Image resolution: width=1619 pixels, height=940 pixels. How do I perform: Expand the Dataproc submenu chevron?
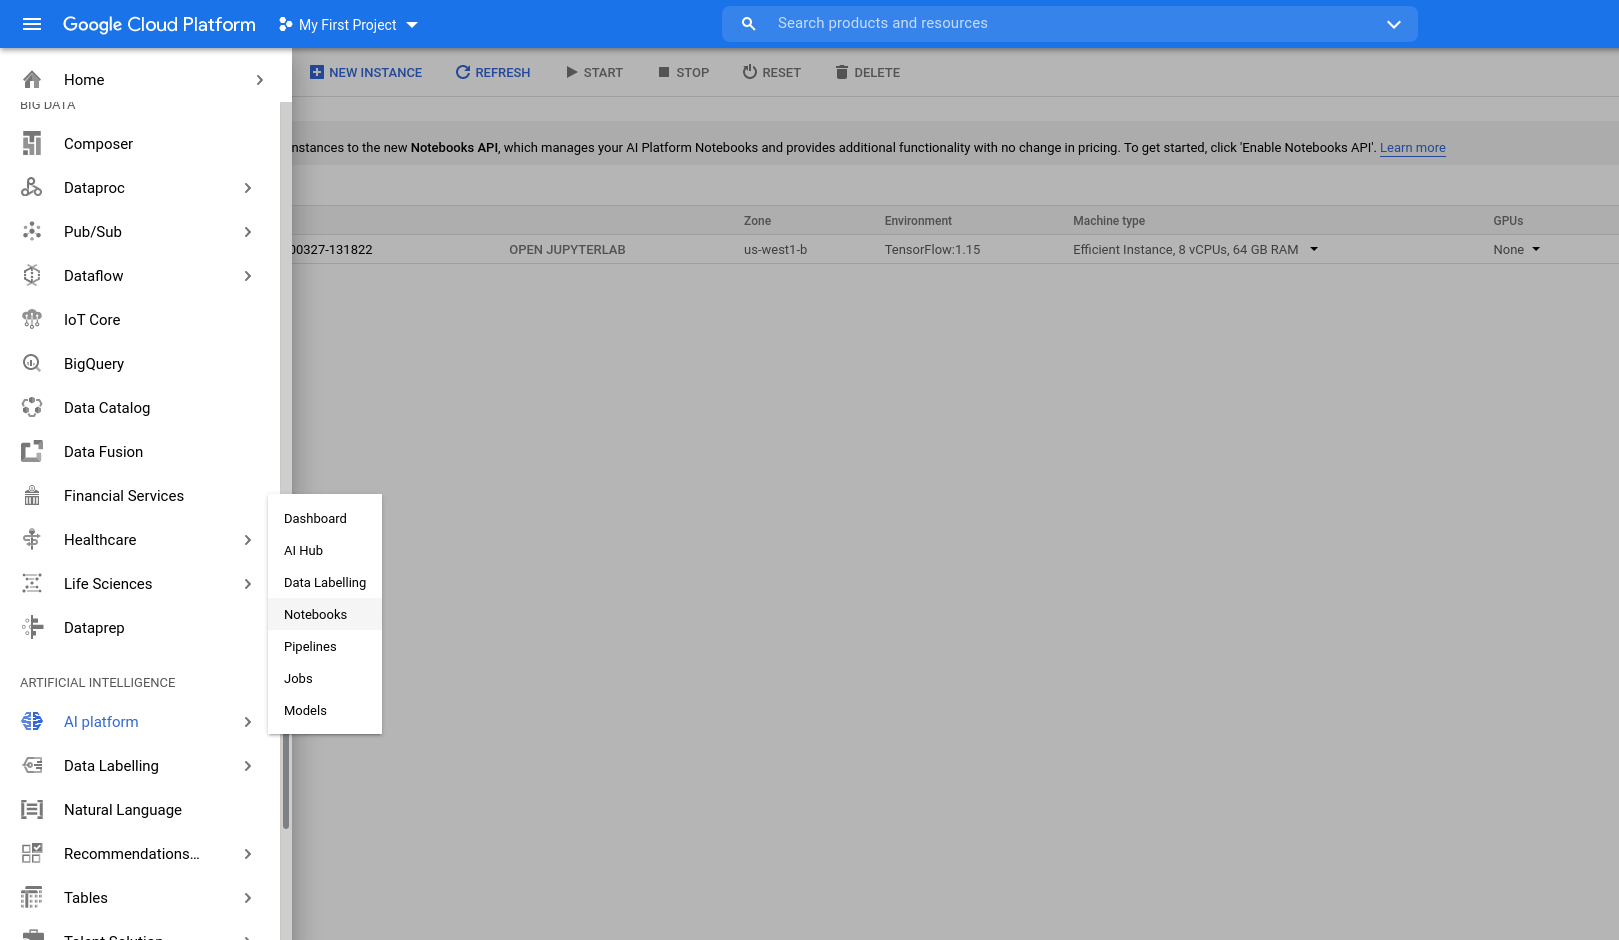click(x=248, y=188)
